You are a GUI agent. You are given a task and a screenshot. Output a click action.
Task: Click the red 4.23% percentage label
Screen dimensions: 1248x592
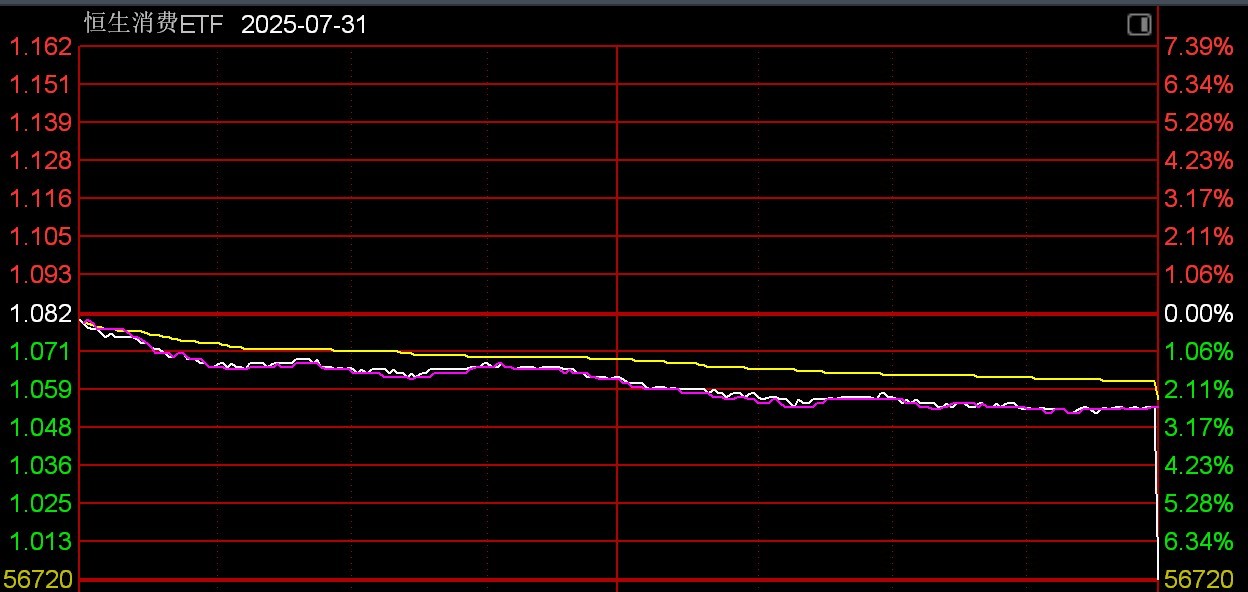pos(1198,160)
